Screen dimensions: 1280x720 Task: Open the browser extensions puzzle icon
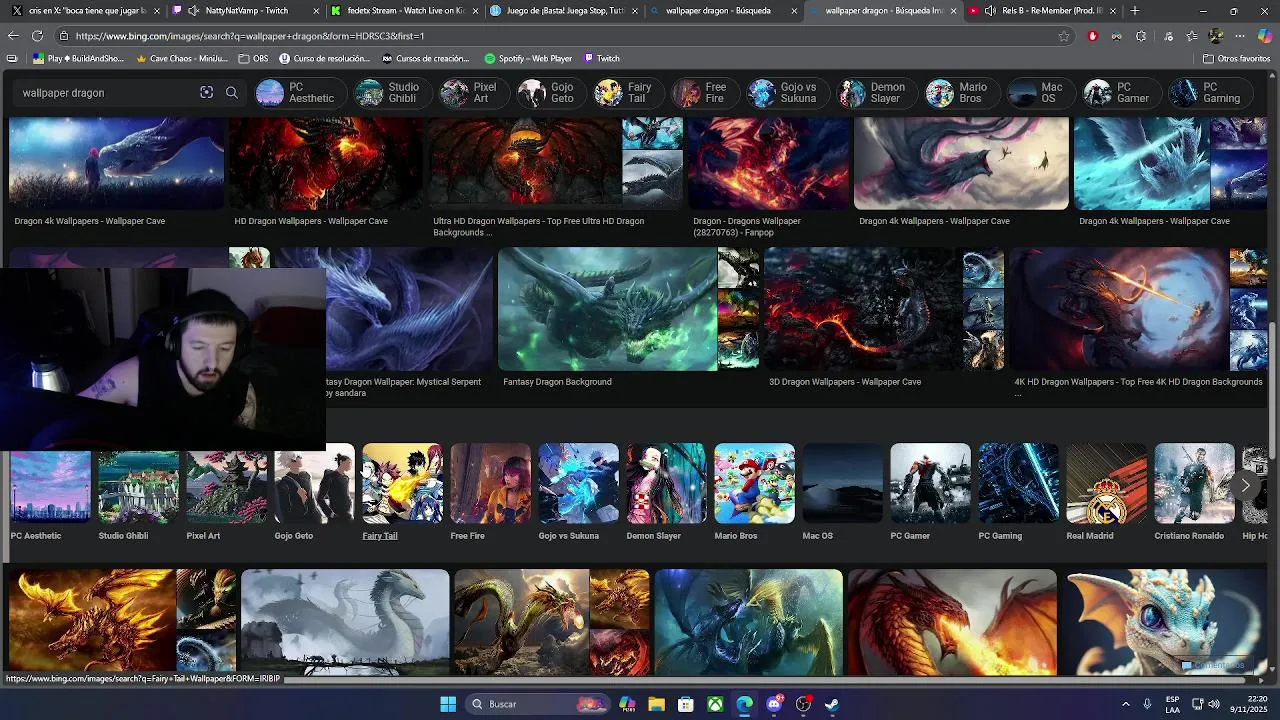1141,36
